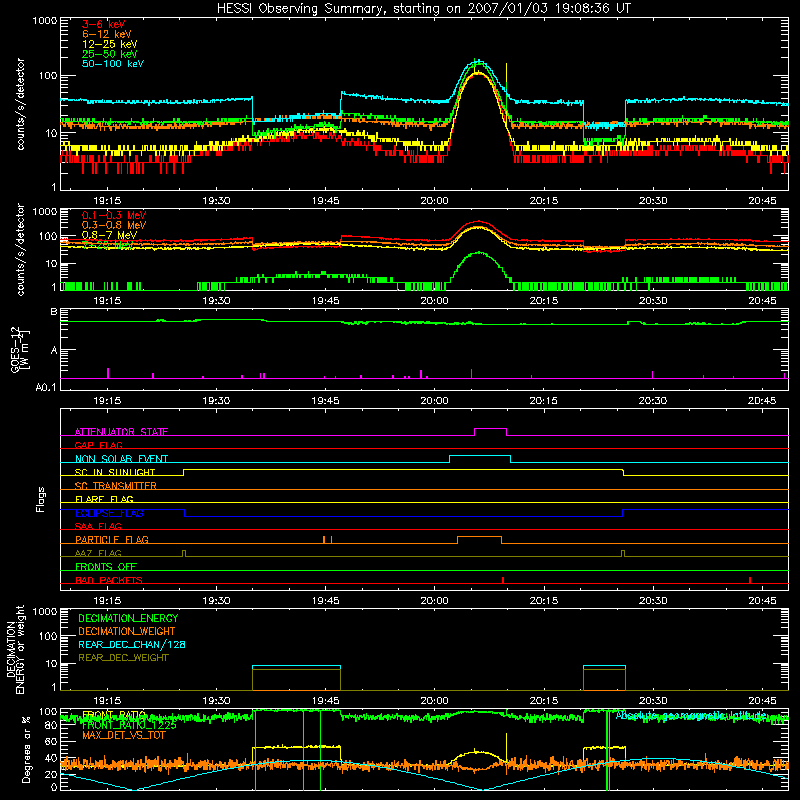Click the AAZ_FLAG label

(98, 553)
